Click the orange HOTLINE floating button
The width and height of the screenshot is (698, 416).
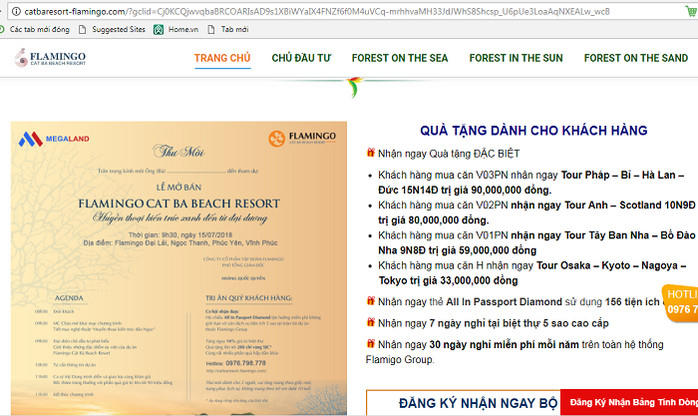coord(680,303)
